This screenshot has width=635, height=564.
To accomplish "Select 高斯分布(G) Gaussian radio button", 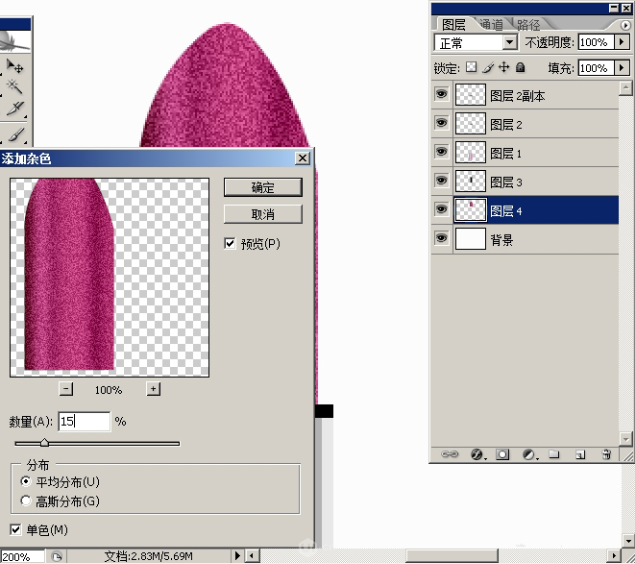I will (26, 501).
